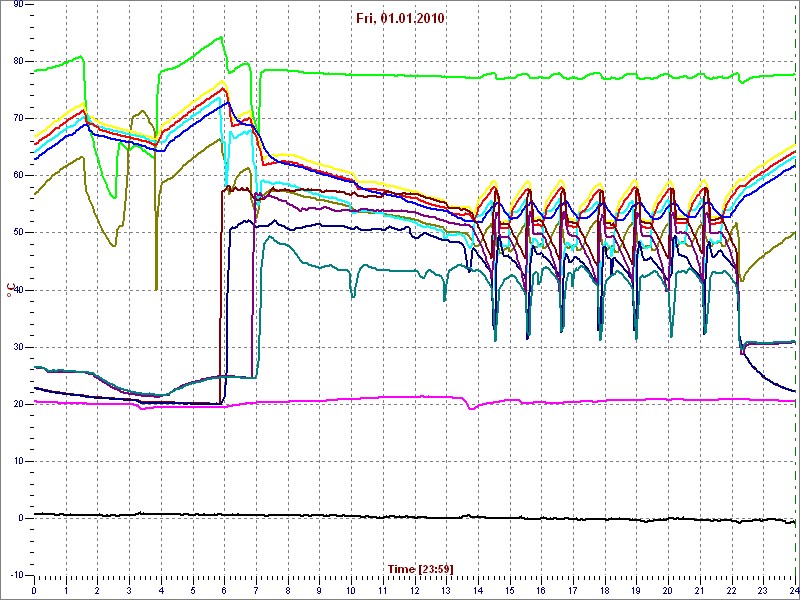The width and height of the screenshot is (800, 600).
Task: Select the 90 label on the temperature axis
Action: coord(17,5)
